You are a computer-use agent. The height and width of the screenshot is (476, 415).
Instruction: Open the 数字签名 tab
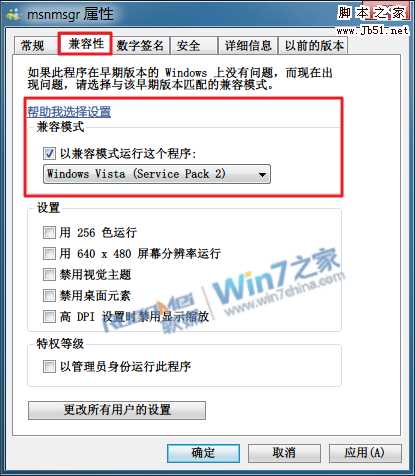[x=140, y=45]
